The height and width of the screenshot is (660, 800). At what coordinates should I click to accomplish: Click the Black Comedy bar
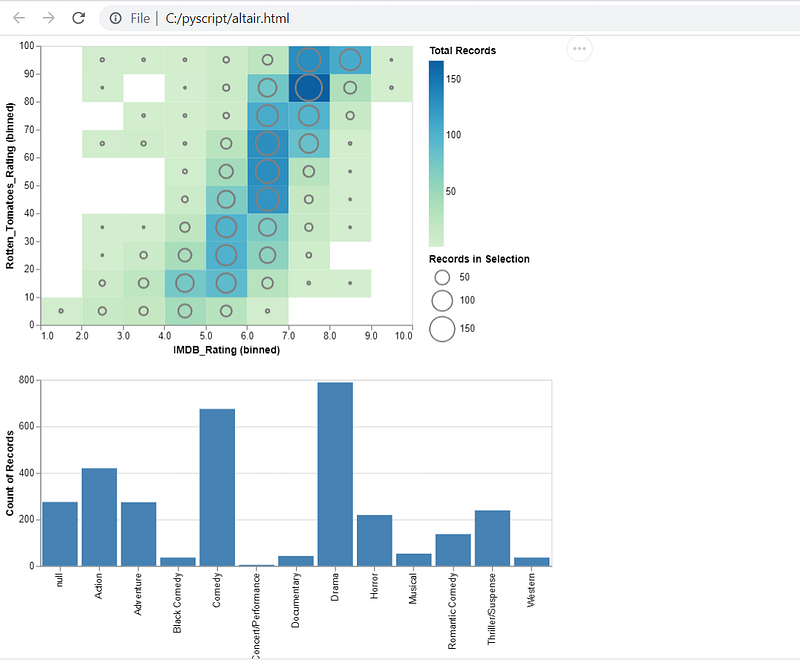click(x=178, y=562)
